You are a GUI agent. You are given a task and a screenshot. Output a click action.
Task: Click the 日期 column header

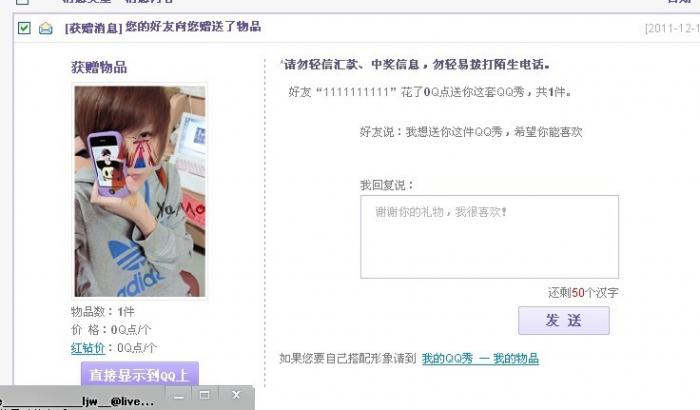click(679, 1)
